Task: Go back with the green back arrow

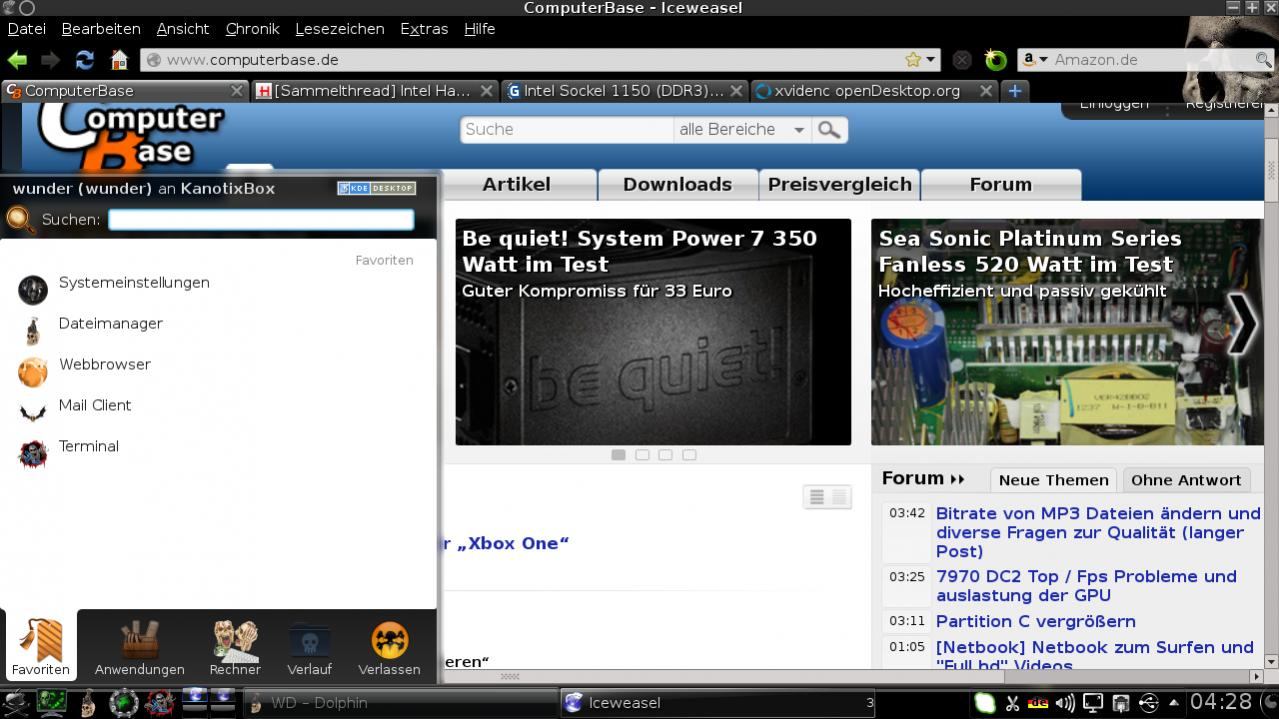Action: point(17,60)
